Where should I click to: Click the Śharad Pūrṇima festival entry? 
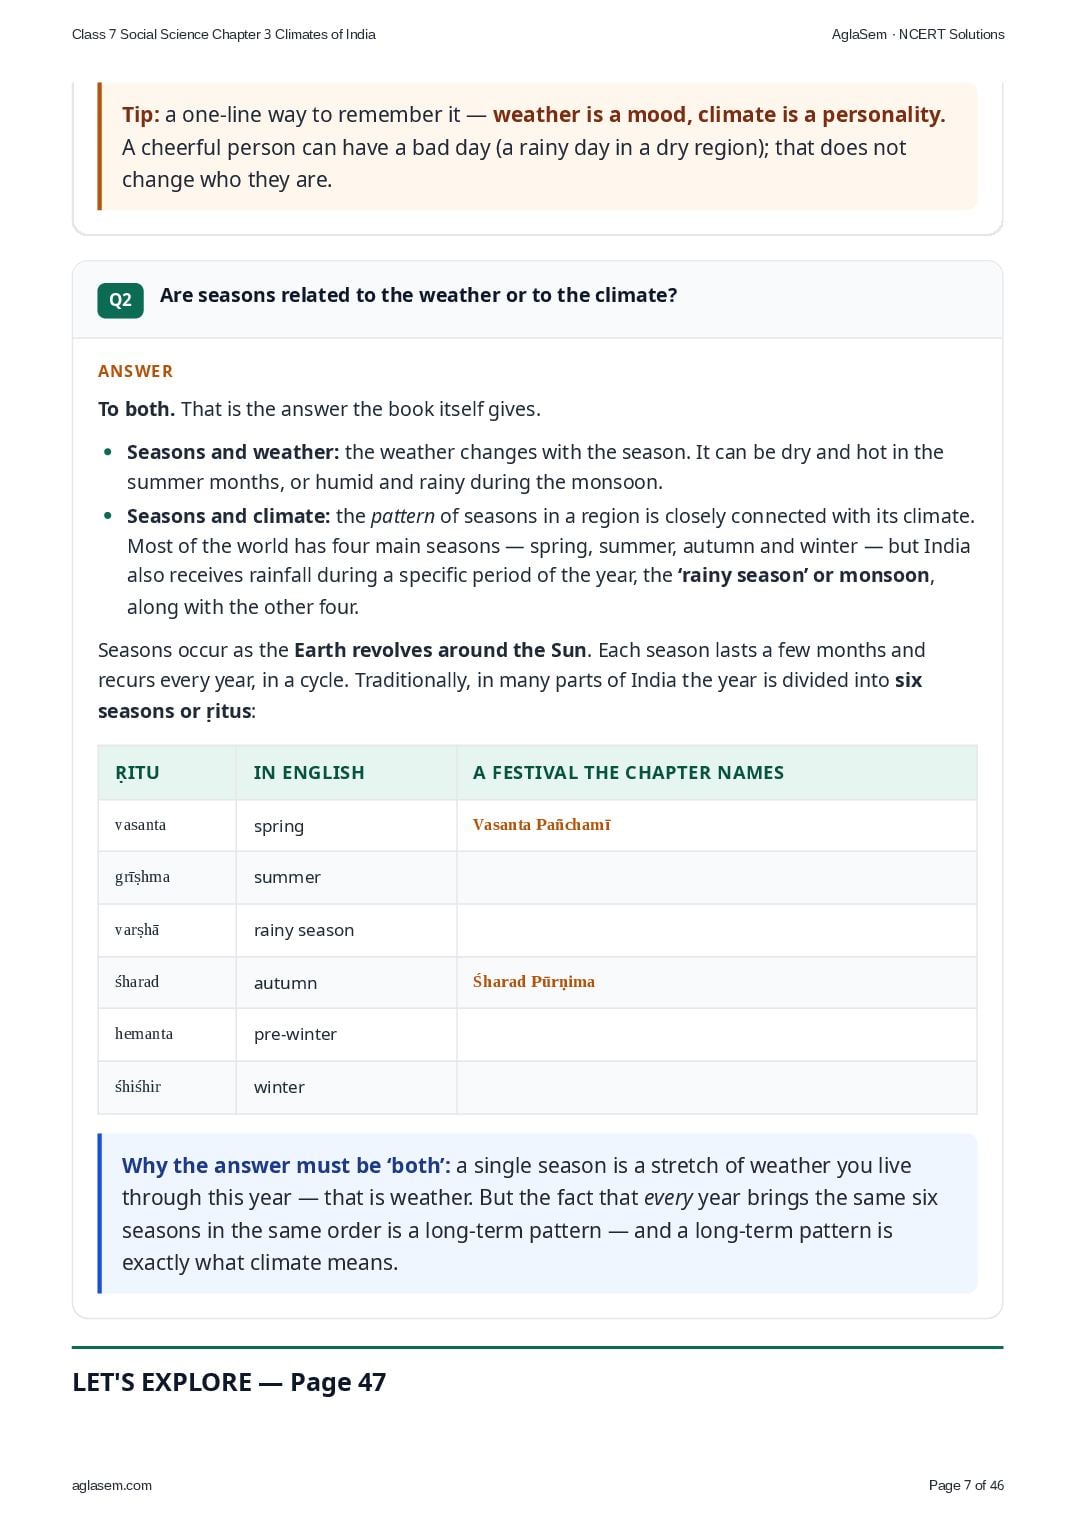533,982
